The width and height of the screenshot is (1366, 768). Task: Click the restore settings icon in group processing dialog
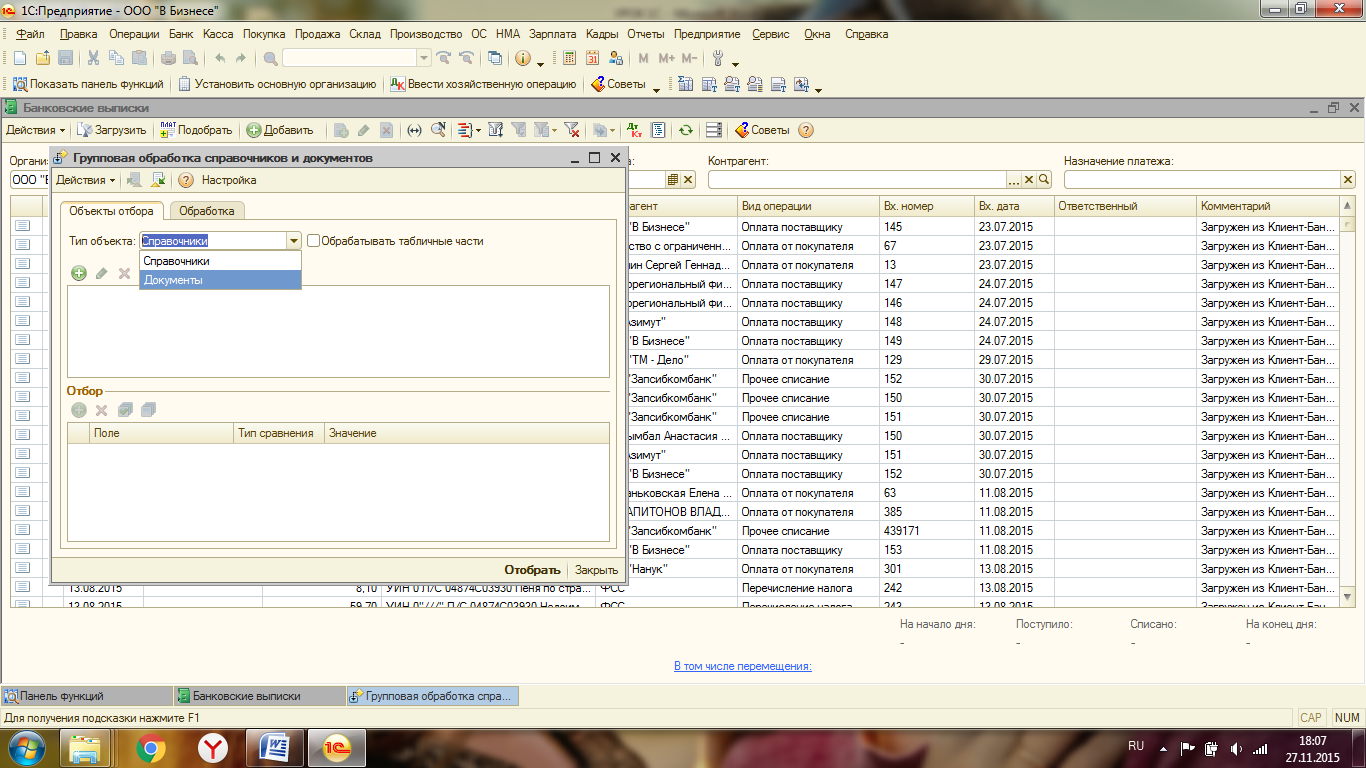[158, 180]
